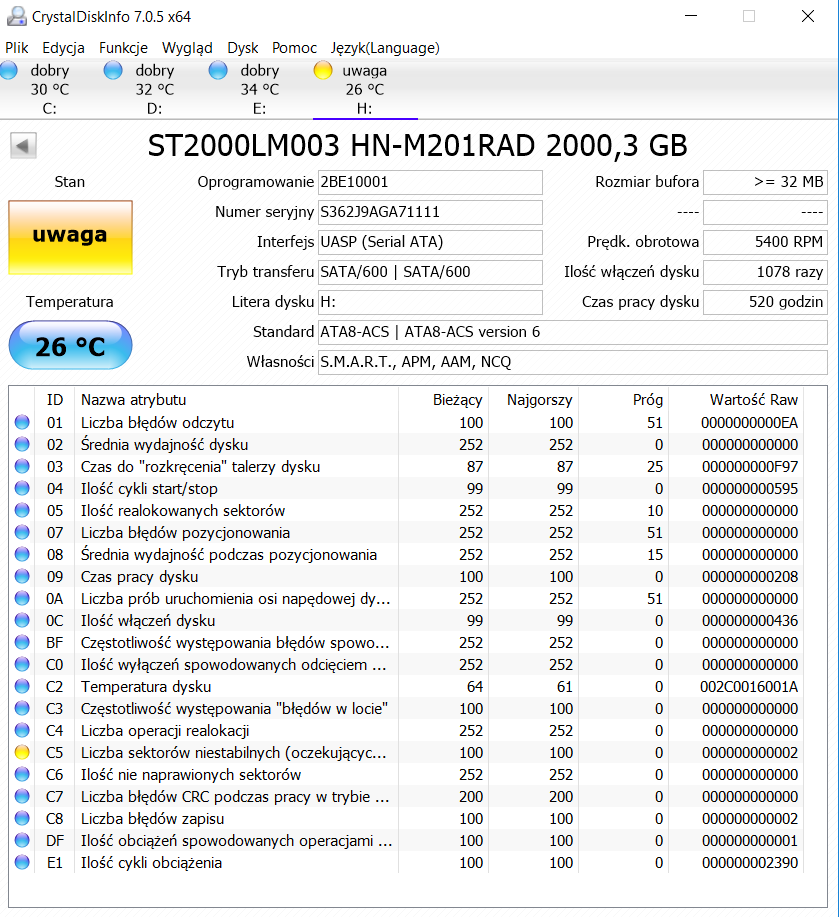Click the status dot on row C2
839x917 pixels.
(x=22, y=687)
